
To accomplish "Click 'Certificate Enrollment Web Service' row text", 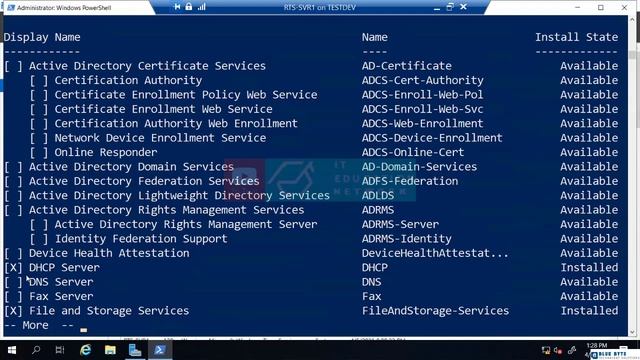I will 163,109.
